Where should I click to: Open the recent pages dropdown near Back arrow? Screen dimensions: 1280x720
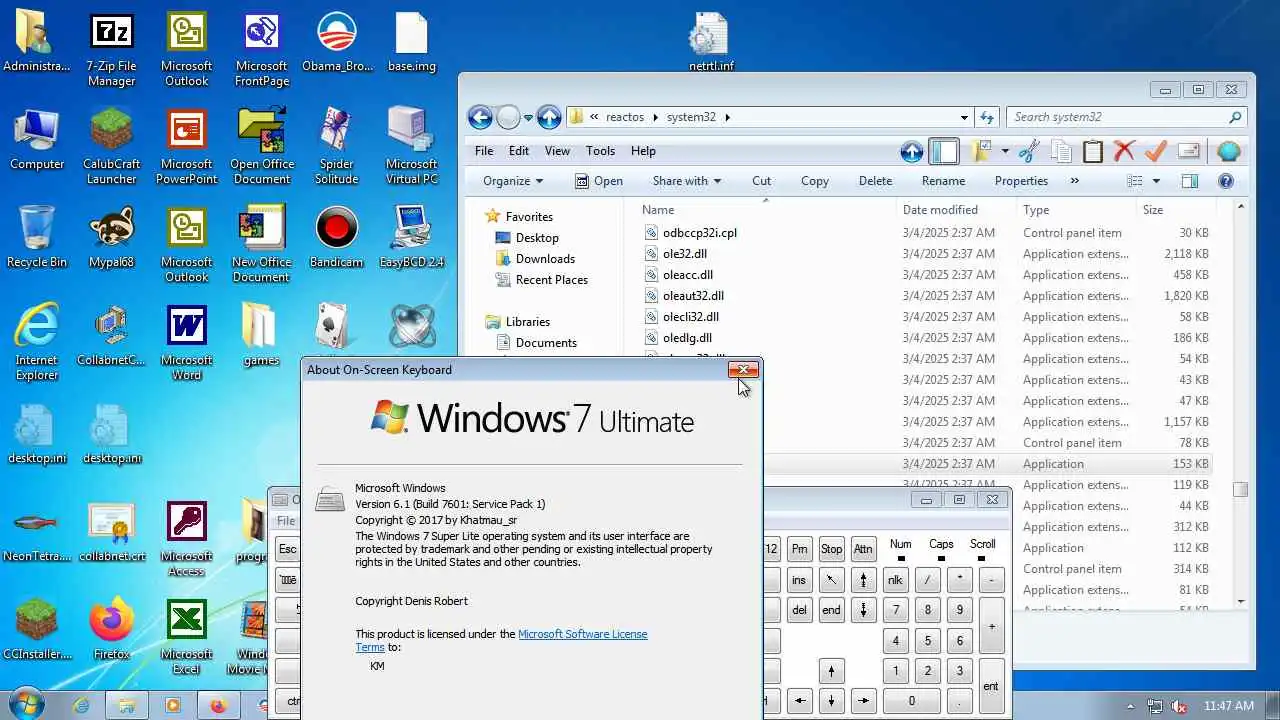(x=528, y=118)
